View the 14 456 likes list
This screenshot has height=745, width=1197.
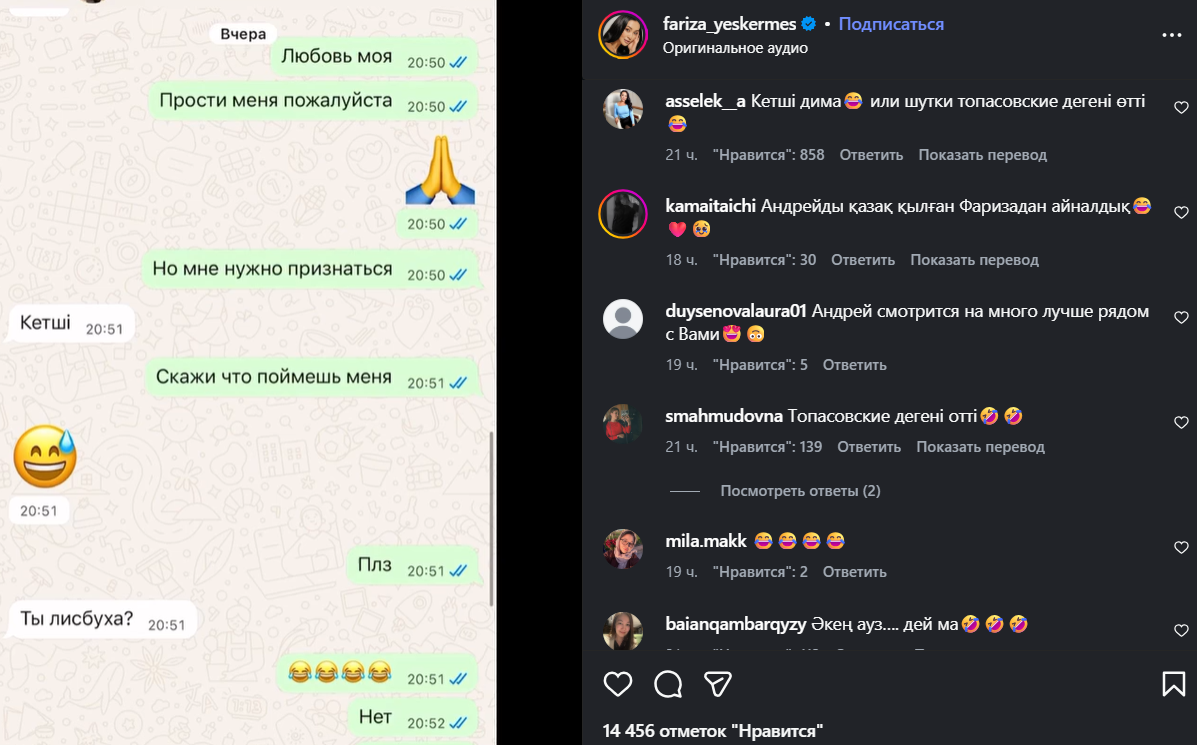tap(712, 730)
